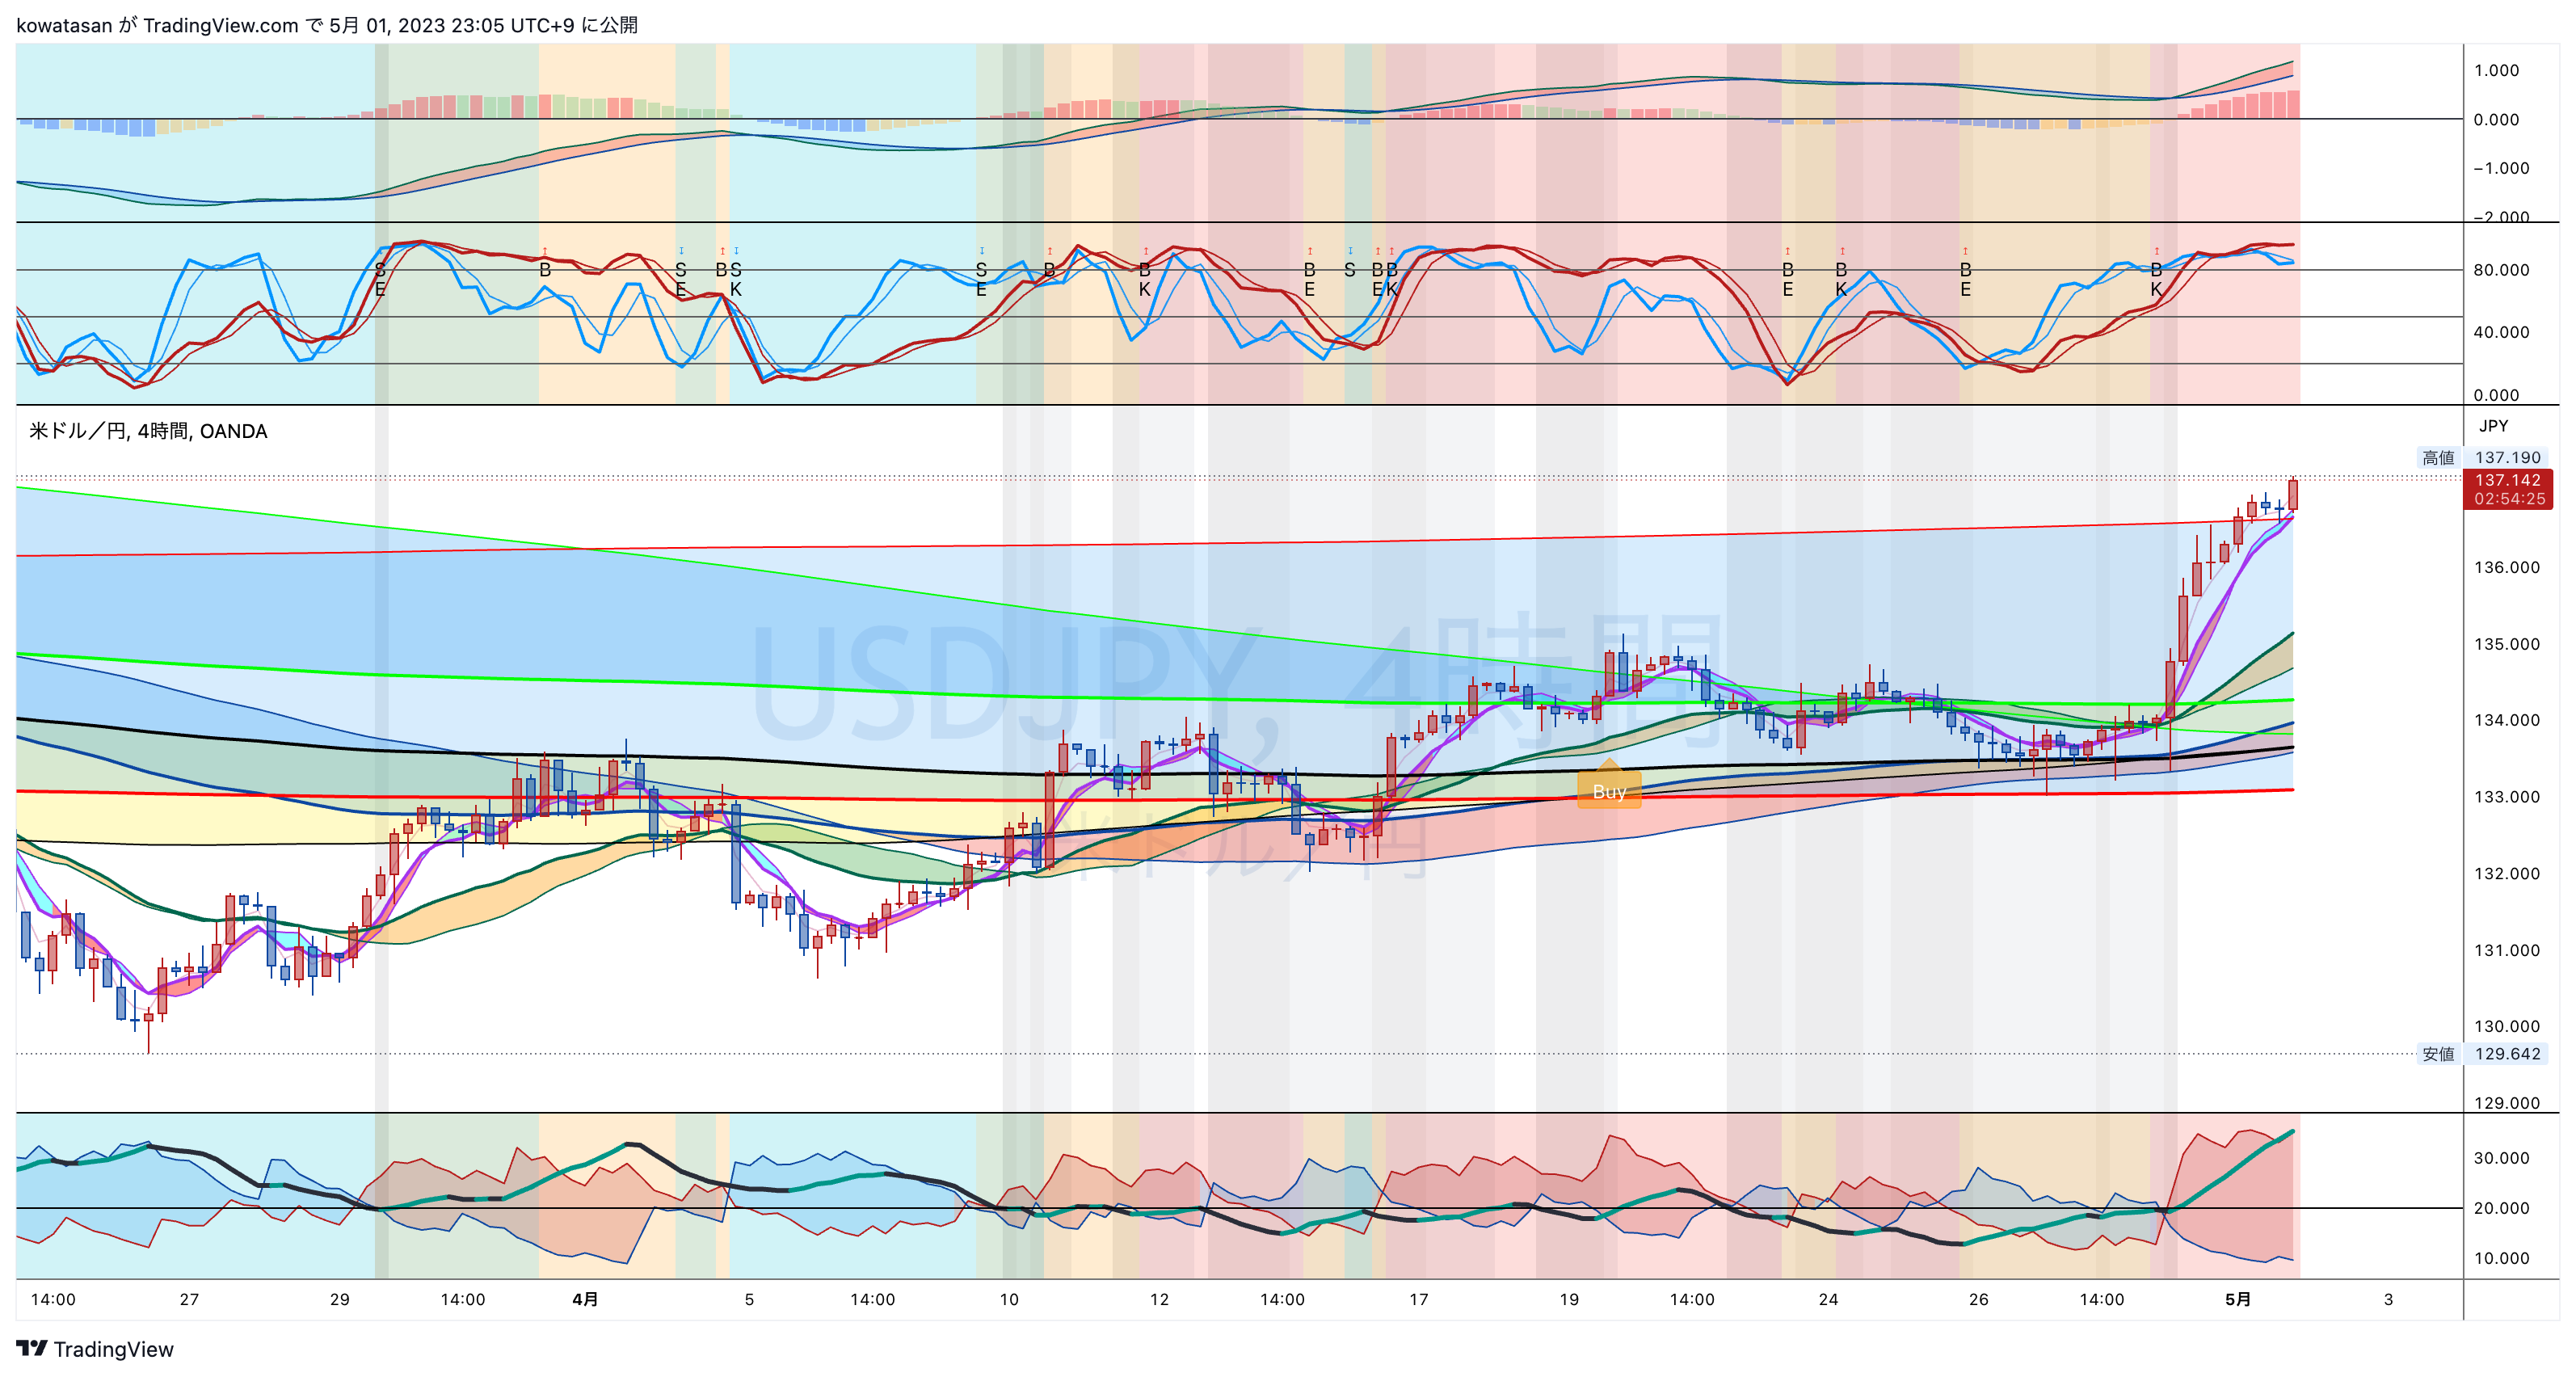This screenshot has width=2576, height=1377.
Task: Click the 1.000 value on MACD axis
Action: click(2496, 70)
